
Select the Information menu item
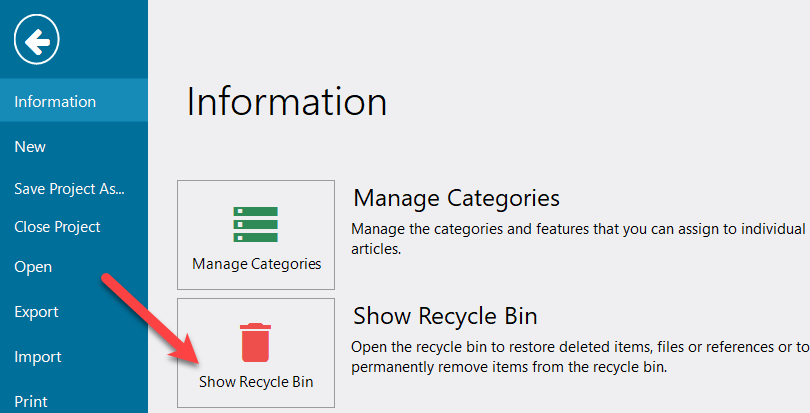[55, 102]
